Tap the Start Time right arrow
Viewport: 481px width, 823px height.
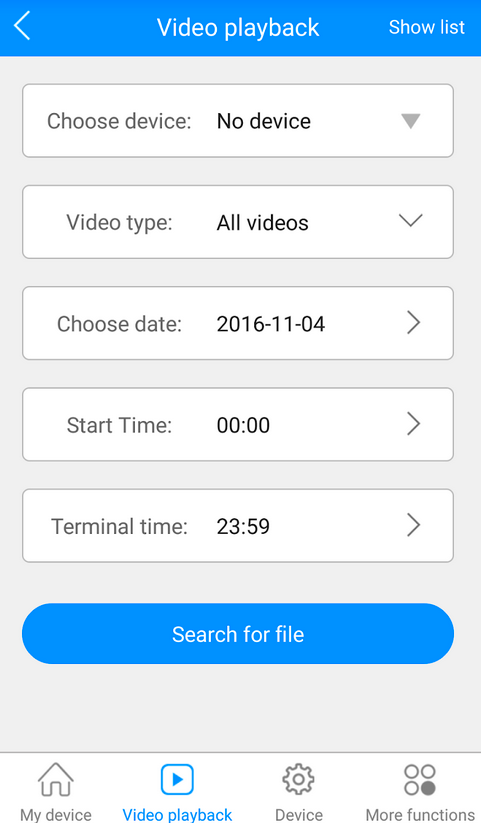tap(413, 424)
